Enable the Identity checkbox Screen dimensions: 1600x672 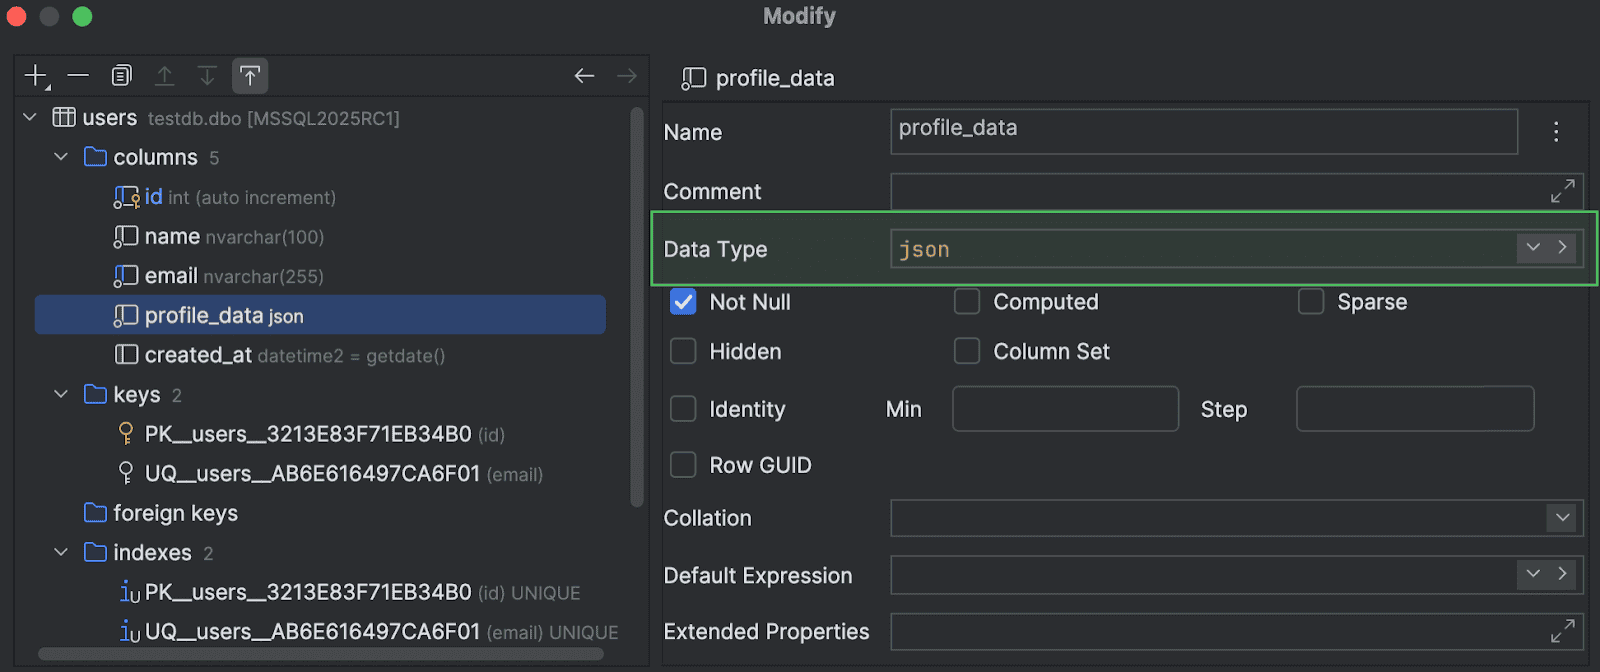click(683, 409)
